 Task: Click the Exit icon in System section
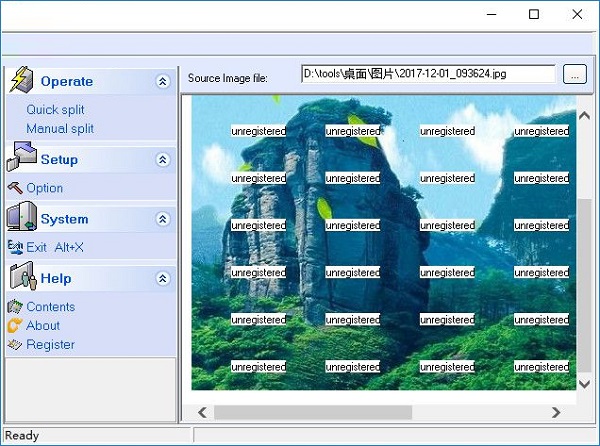point(14,247)
